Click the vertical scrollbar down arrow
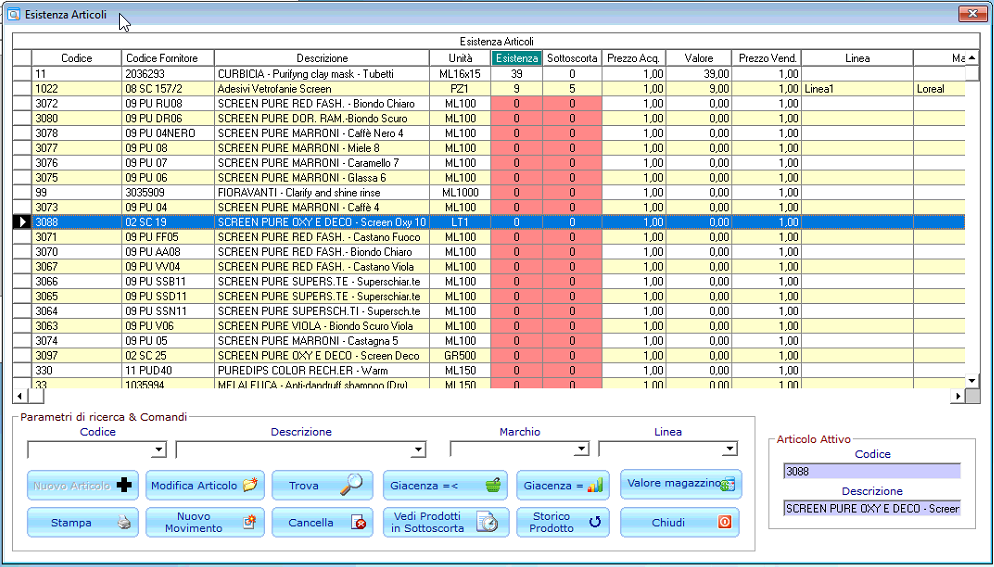Screen dimensions: 994x567 972,381
